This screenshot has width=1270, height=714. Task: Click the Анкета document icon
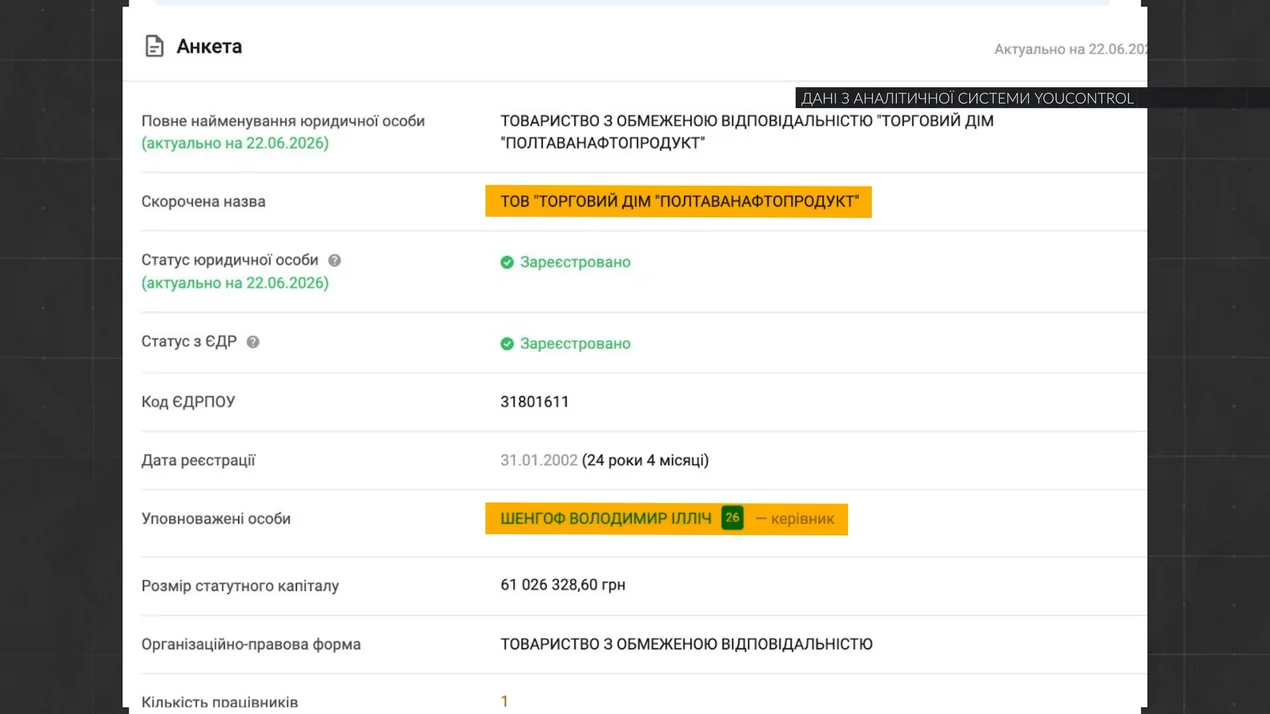pyautogui.click(x=154, y=46)
